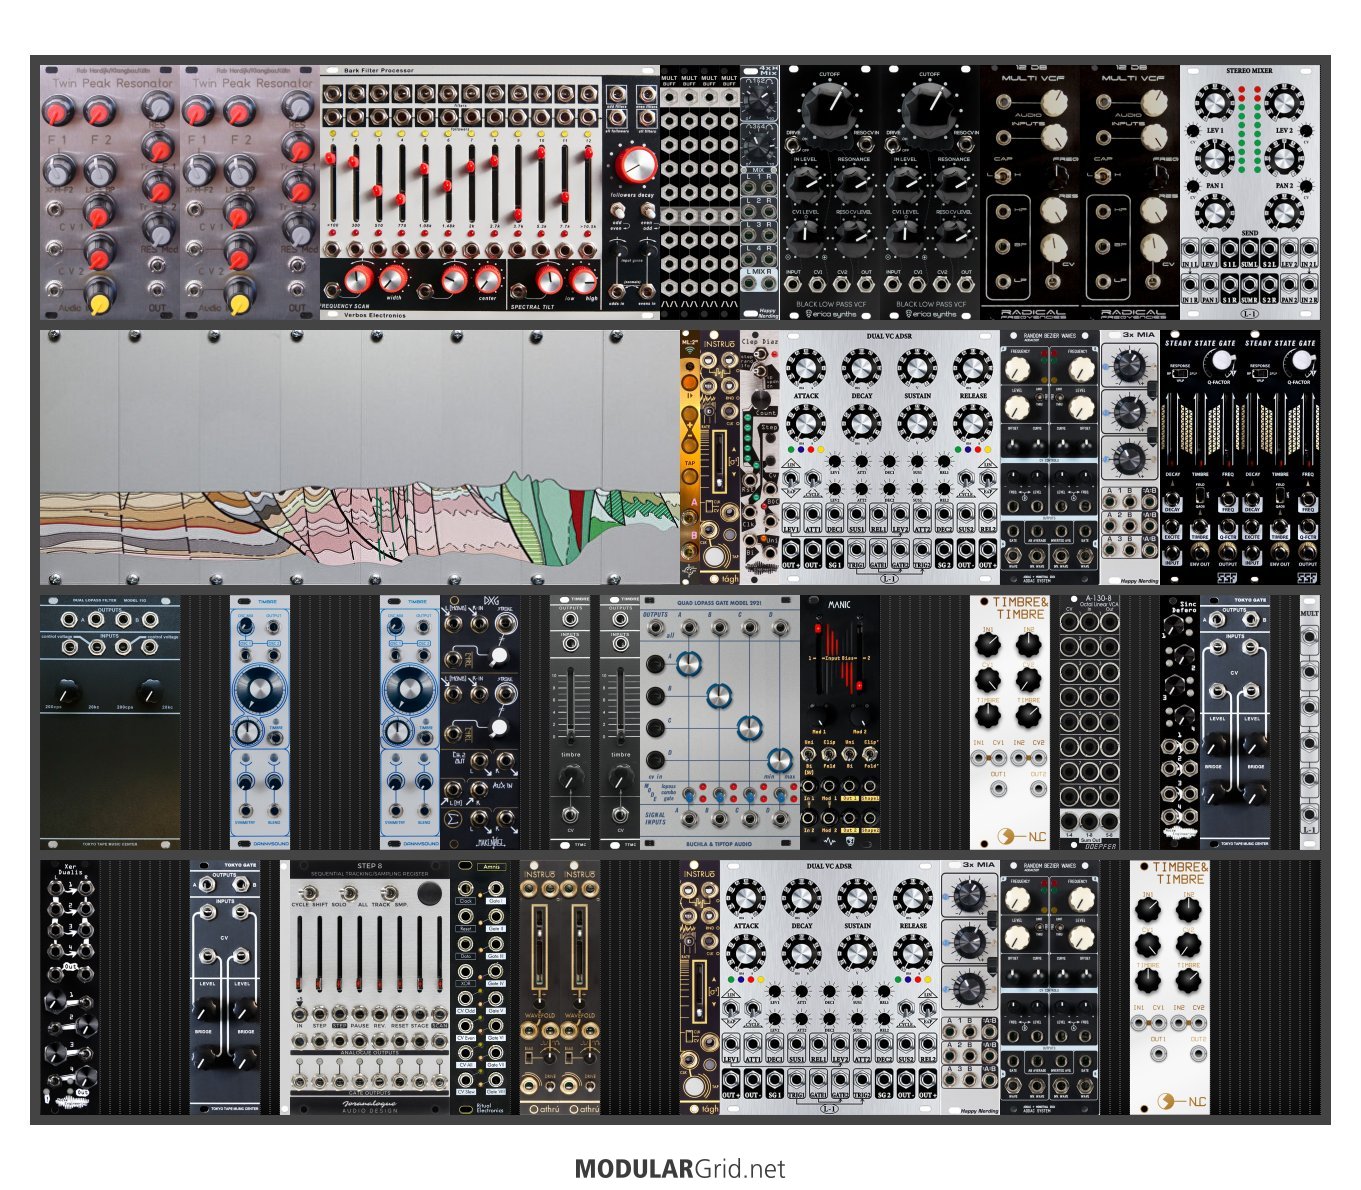Click the Spectral Tilt low knob

pos(549,279)
